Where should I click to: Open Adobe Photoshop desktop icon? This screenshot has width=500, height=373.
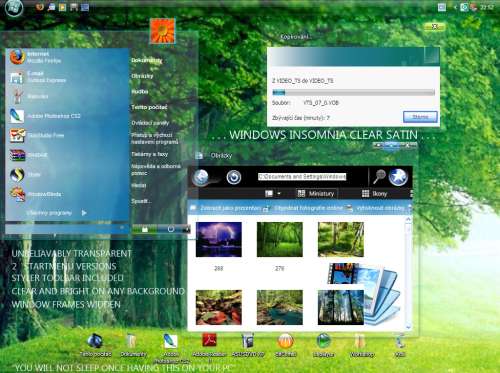171,348
